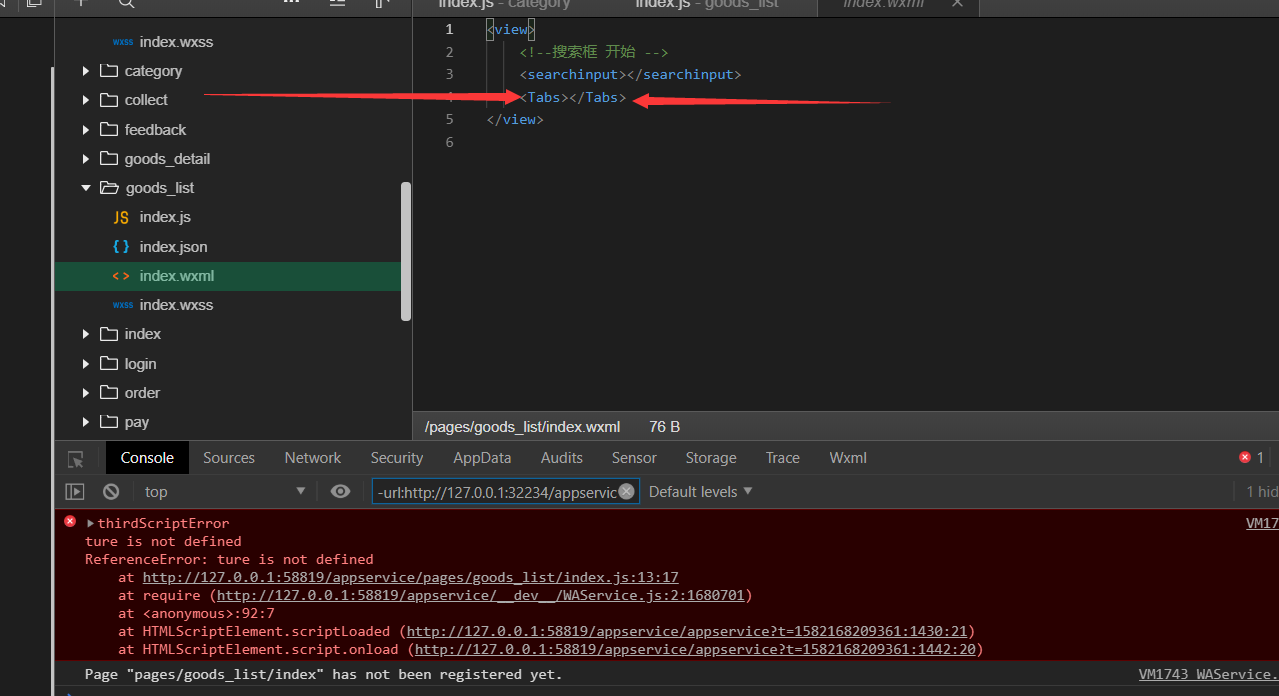Image resolution: width=1279 pixels, height=696 pixels.
Task: Open the Audits tab
Action: 562,458
